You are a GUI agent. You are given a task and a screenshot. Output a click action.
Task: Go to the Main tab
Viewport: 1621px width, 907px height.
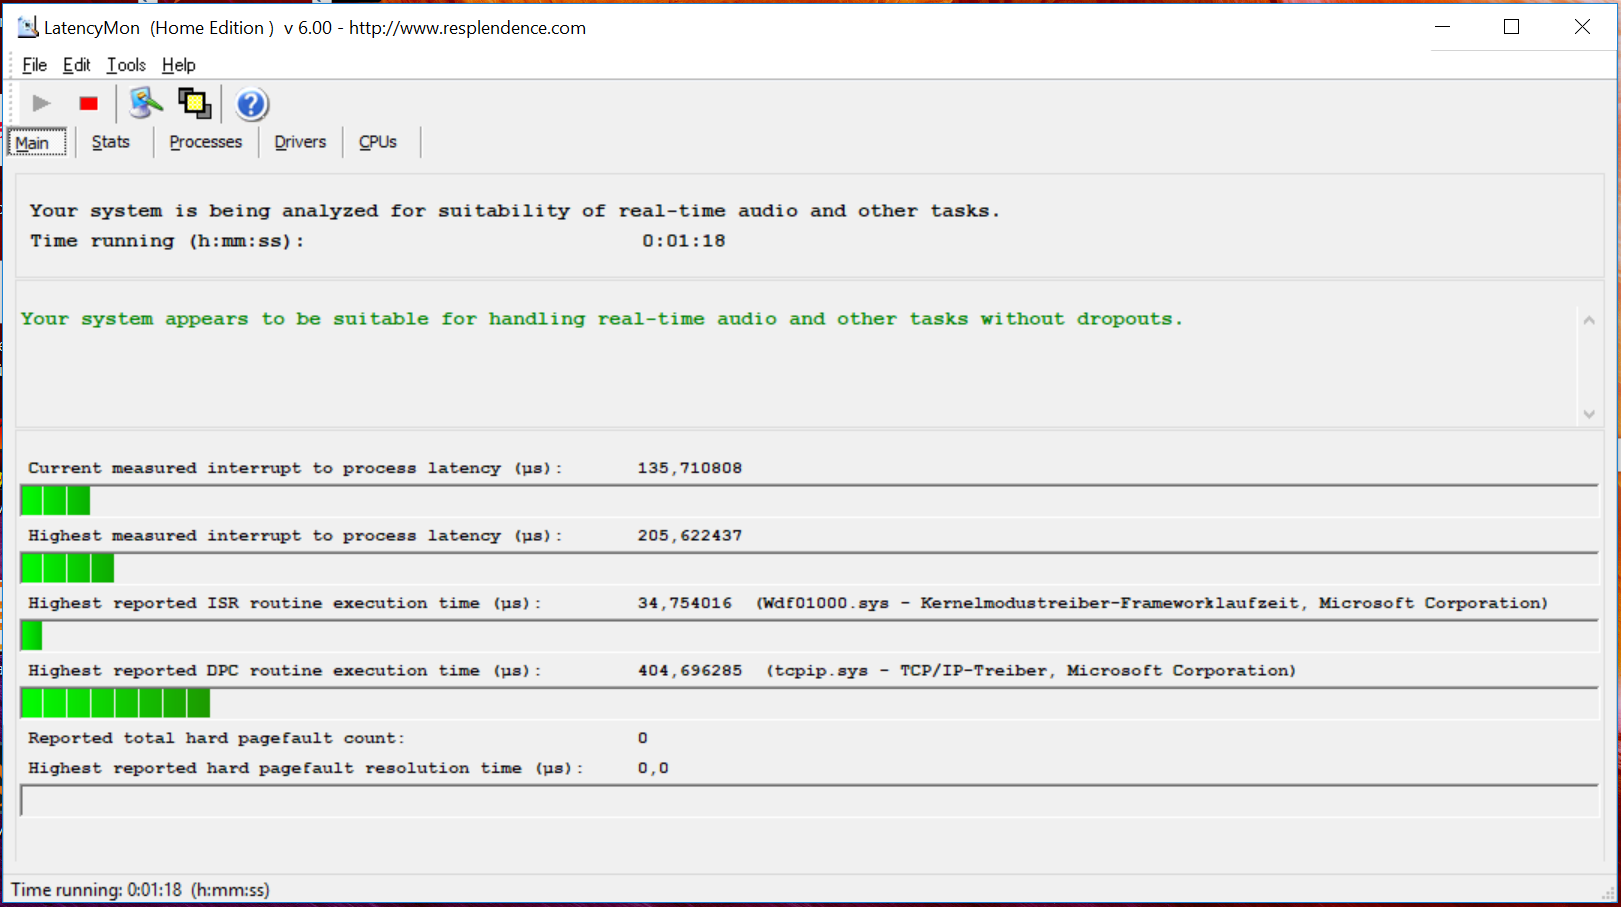click(x=33, y=143)
